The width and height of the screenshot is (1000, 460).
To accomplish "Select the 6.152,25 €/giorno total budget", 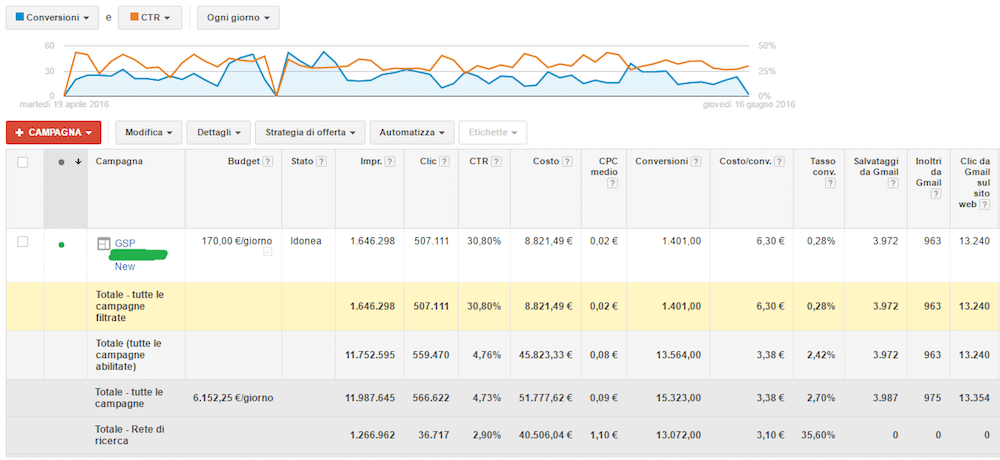I will [233, 397].
